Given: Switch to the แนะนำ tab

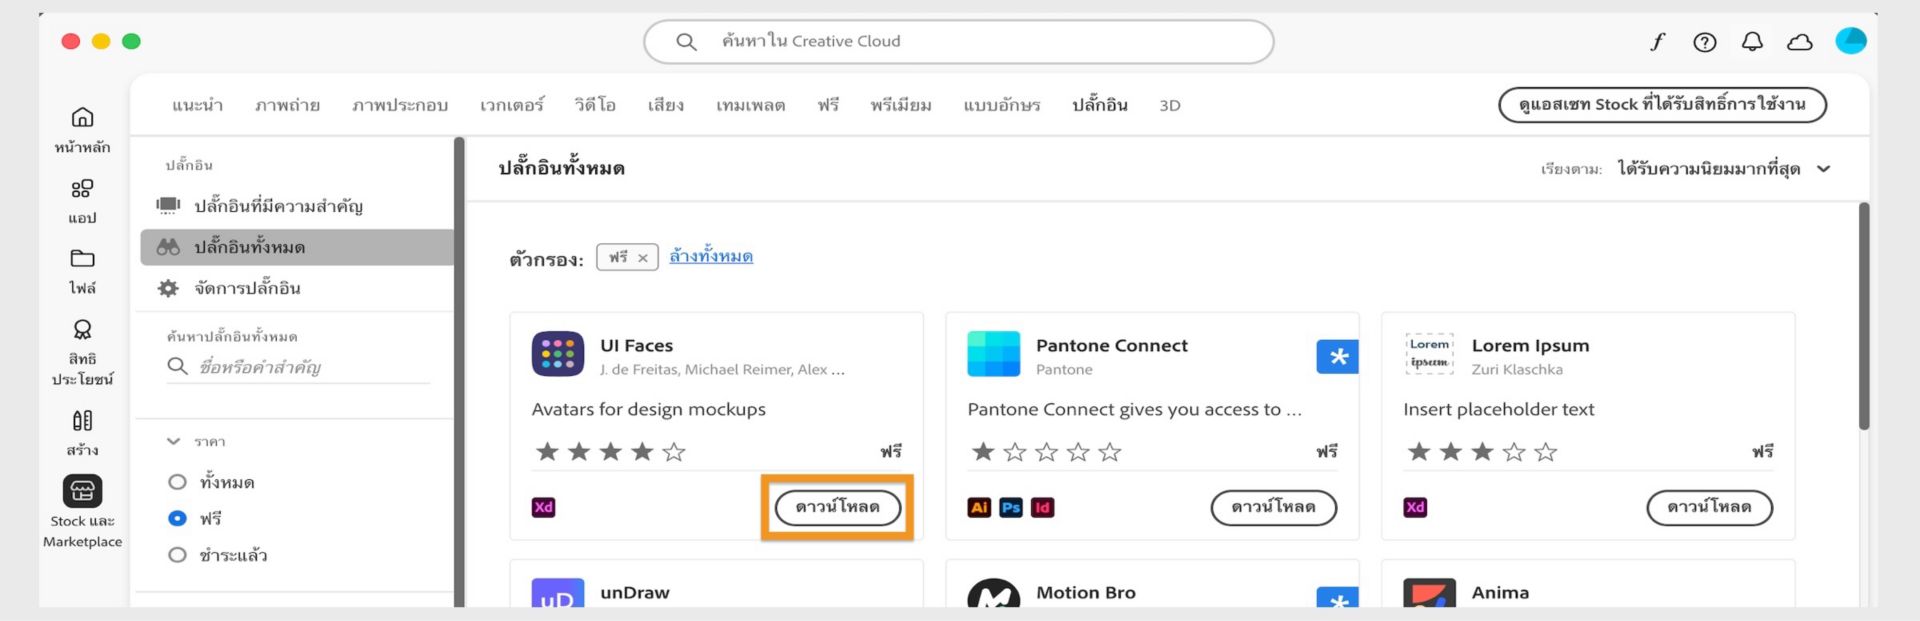Looking at the screenshot, I should point(197,105).
